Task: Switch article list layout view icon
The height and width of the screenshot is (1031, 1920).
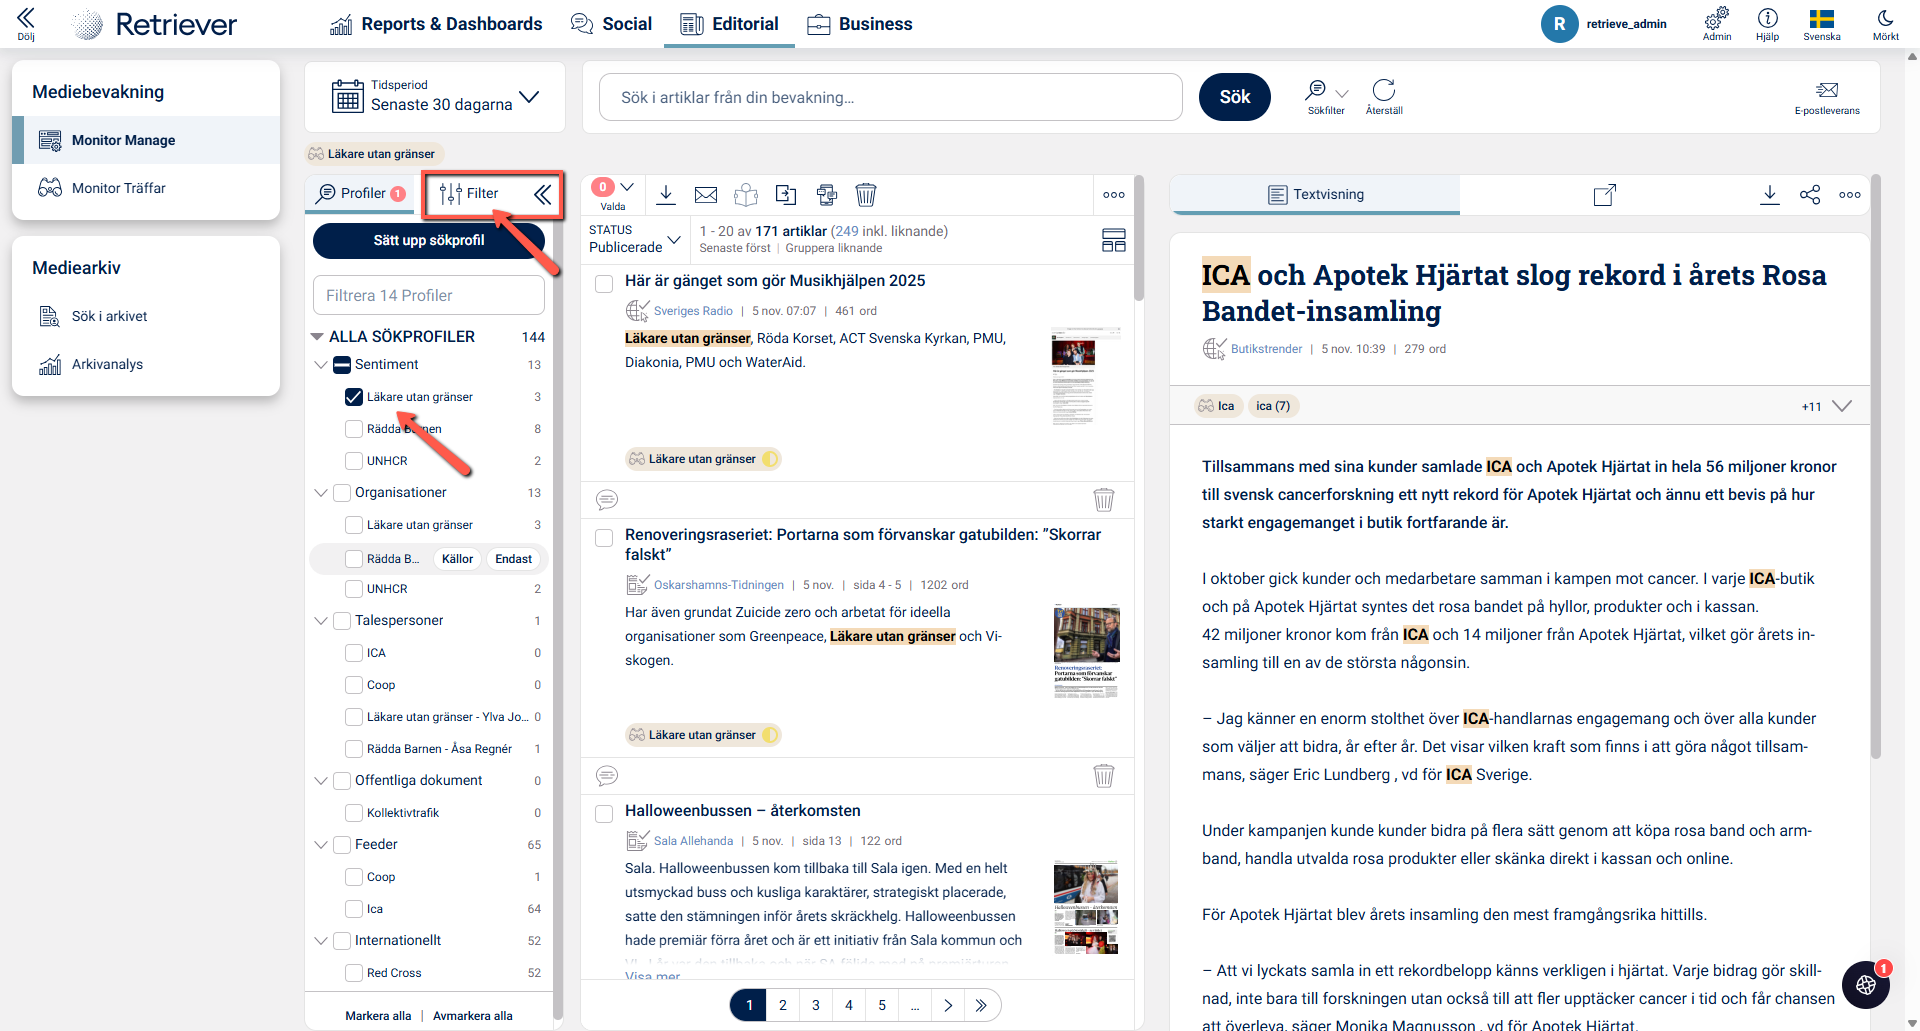Action: click(x=1113, y=240)
